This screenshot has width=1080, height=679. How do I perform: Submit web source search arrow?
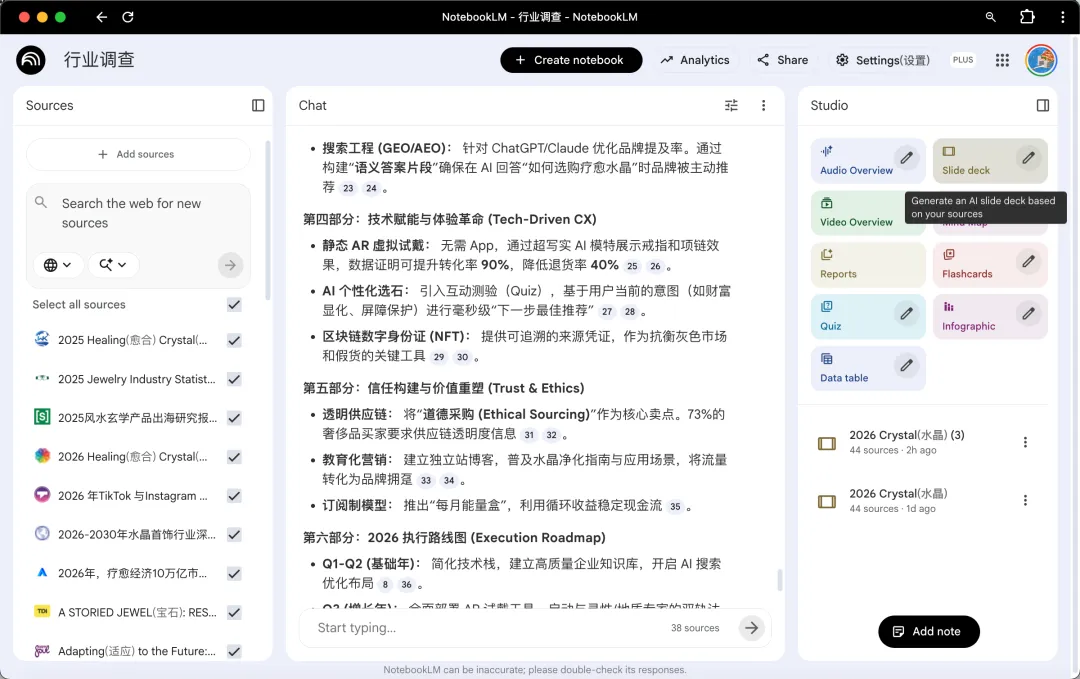coord(231,265)
